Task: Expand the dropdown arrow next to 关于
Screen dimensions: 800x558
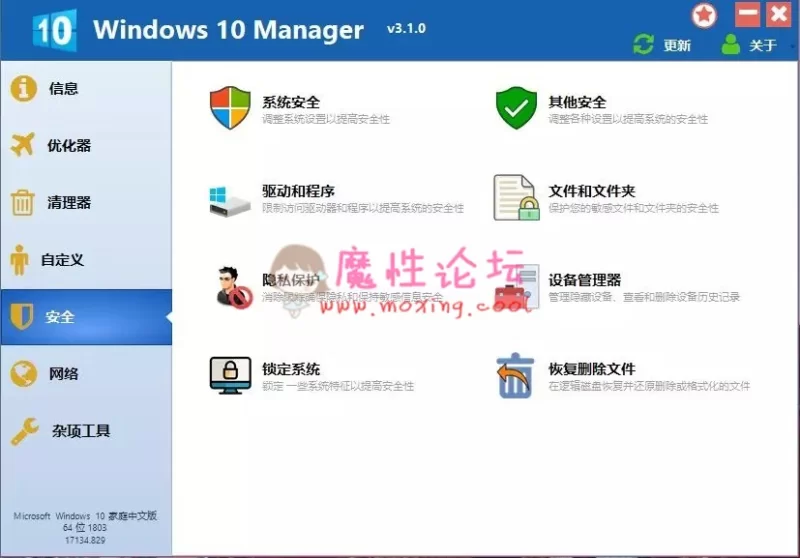Action: click(792, 46)
